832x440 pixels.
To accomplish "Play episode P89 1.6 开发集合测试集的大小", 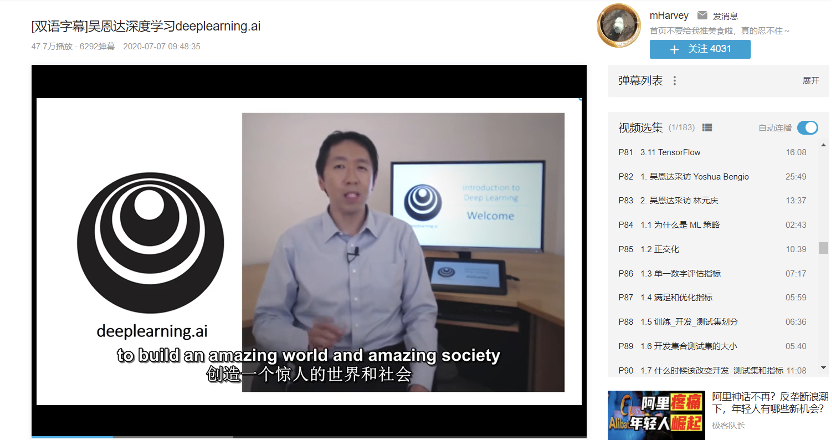I will [x=713, y=346].
